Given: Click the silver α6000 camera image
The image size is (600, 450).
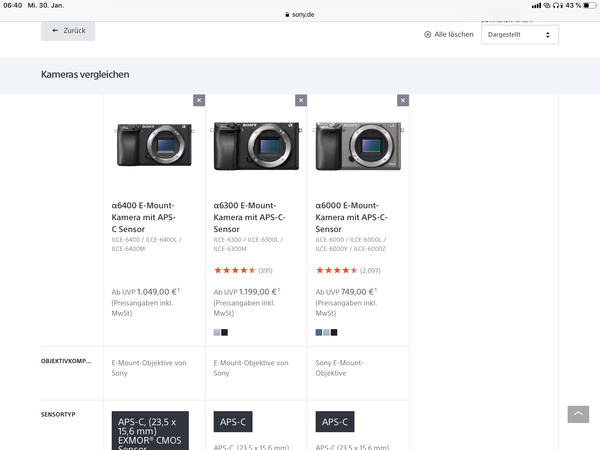Looking at the screenshot, I should 358,147.
